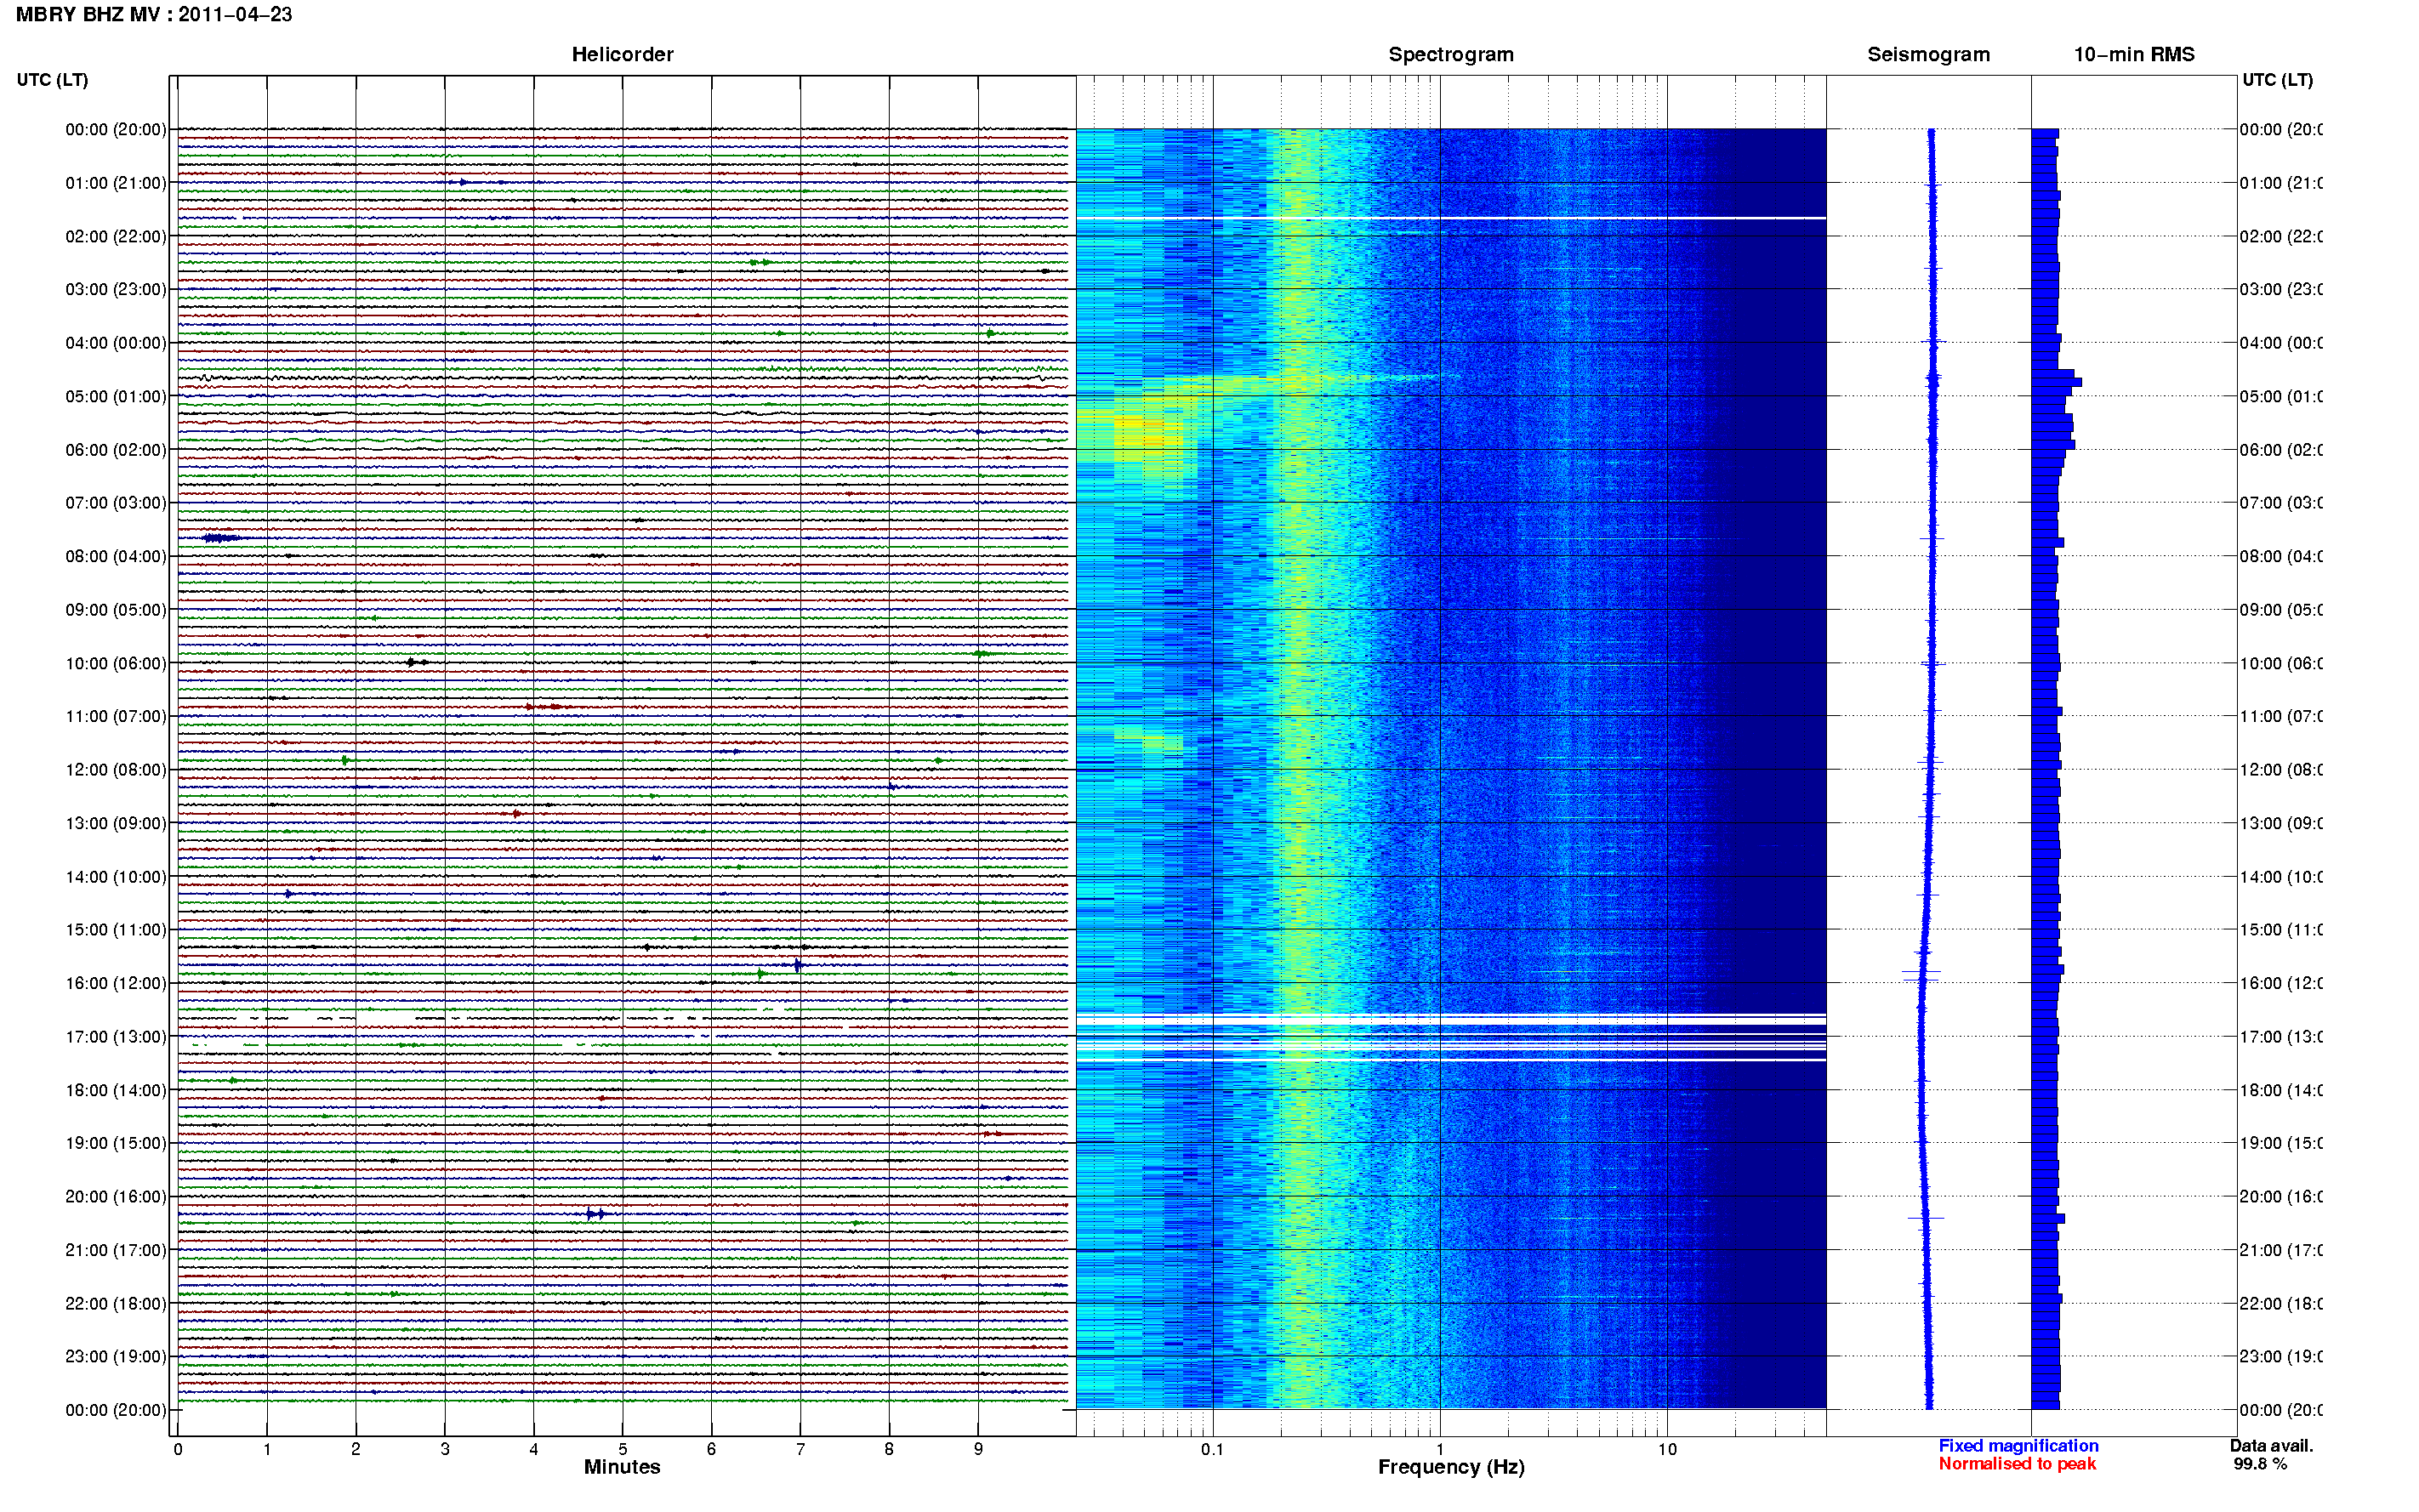Click the seismogram spike near 20:25
The image size is (2419, 1512).
tap(1926, 1218)
